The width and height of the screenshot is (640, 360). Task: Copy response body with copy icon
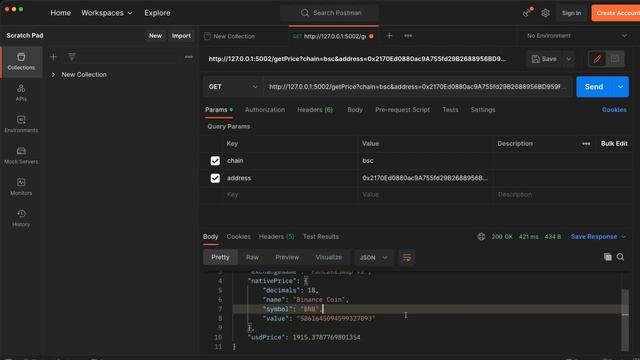pyautogui.click(x=608, y=257)
